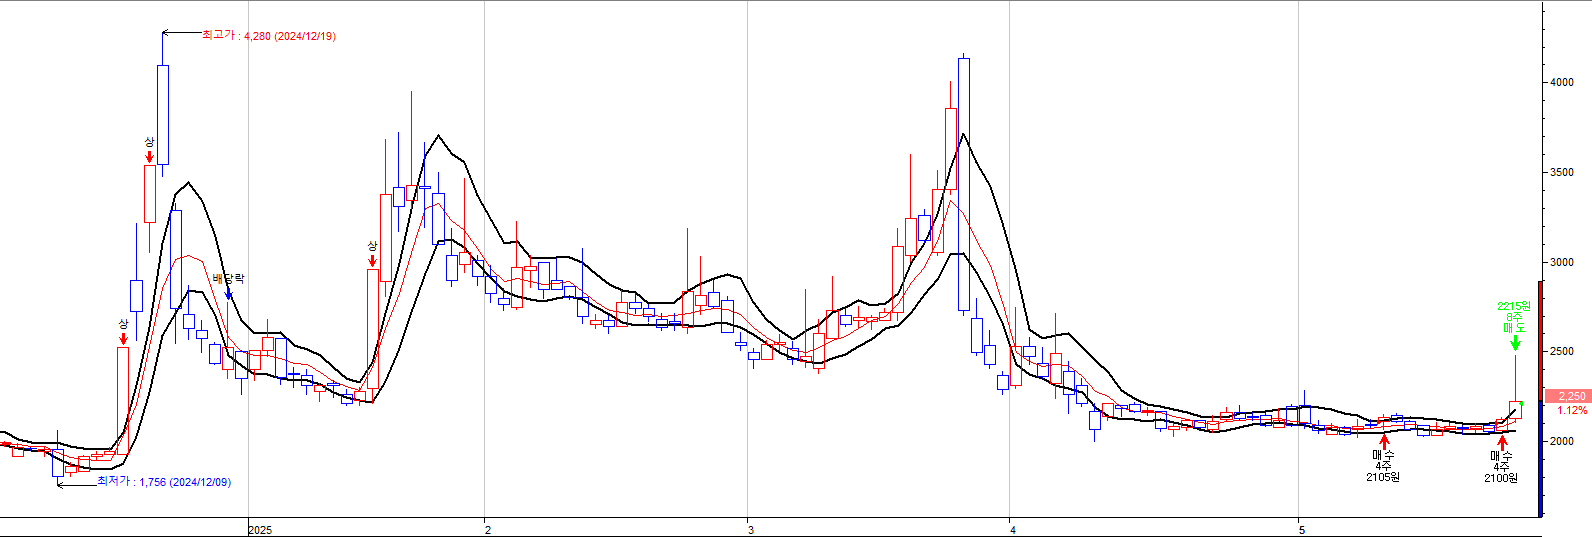Click the 3500 price axis label

(x=1561, y=173)
